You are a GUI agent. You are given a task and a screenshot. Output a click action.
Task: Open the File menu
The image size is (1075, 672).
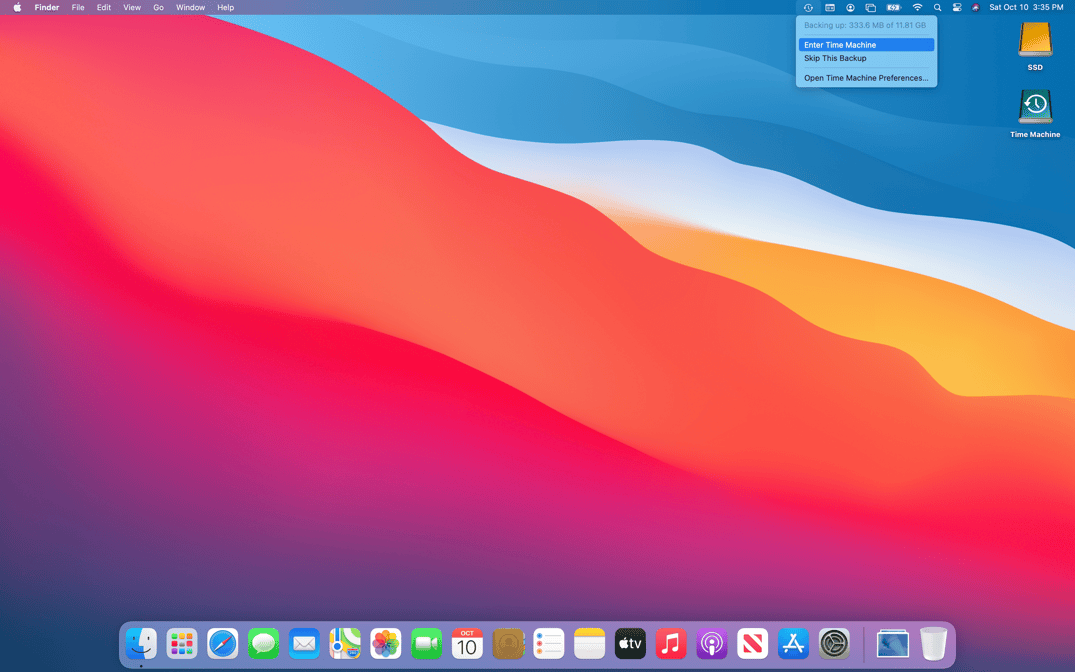pos(78,8)
